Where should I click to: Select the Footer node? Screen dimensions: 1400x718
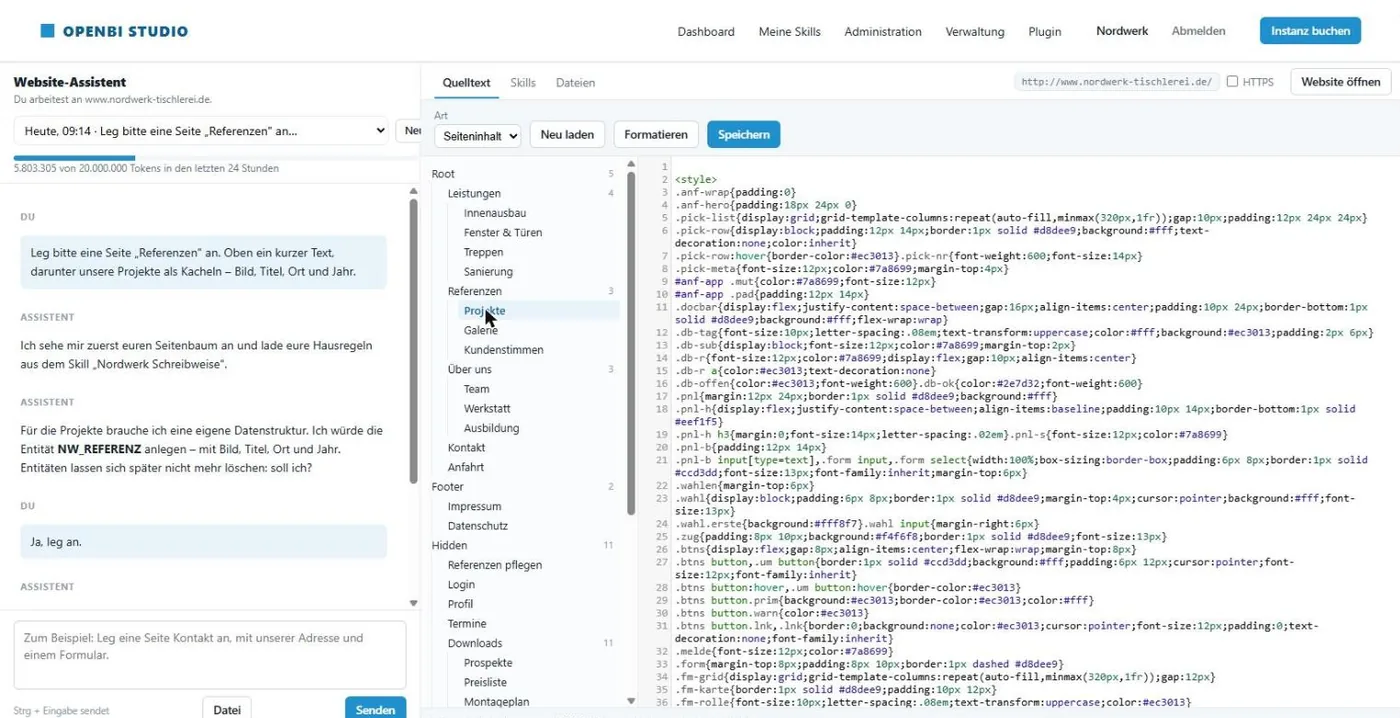[x=448, y=487]
